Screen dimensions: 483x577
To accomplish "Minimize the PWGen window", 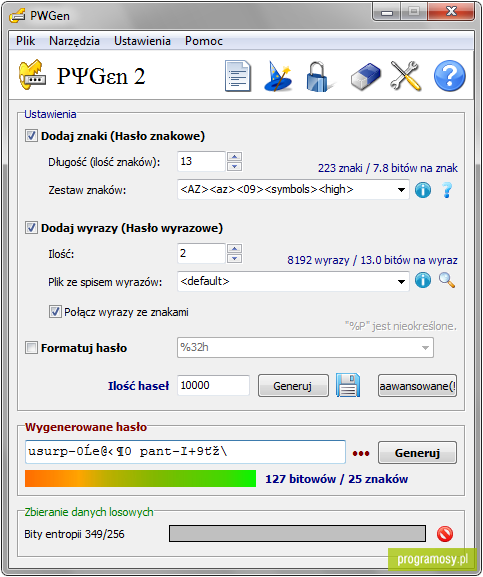I will 387,13.
